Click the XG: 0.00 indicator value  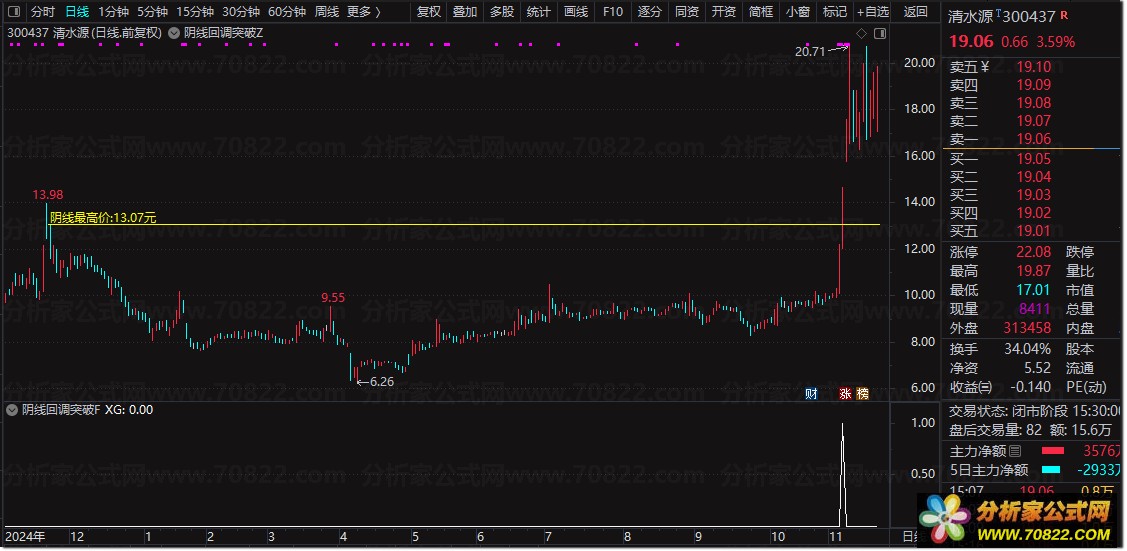129,410
